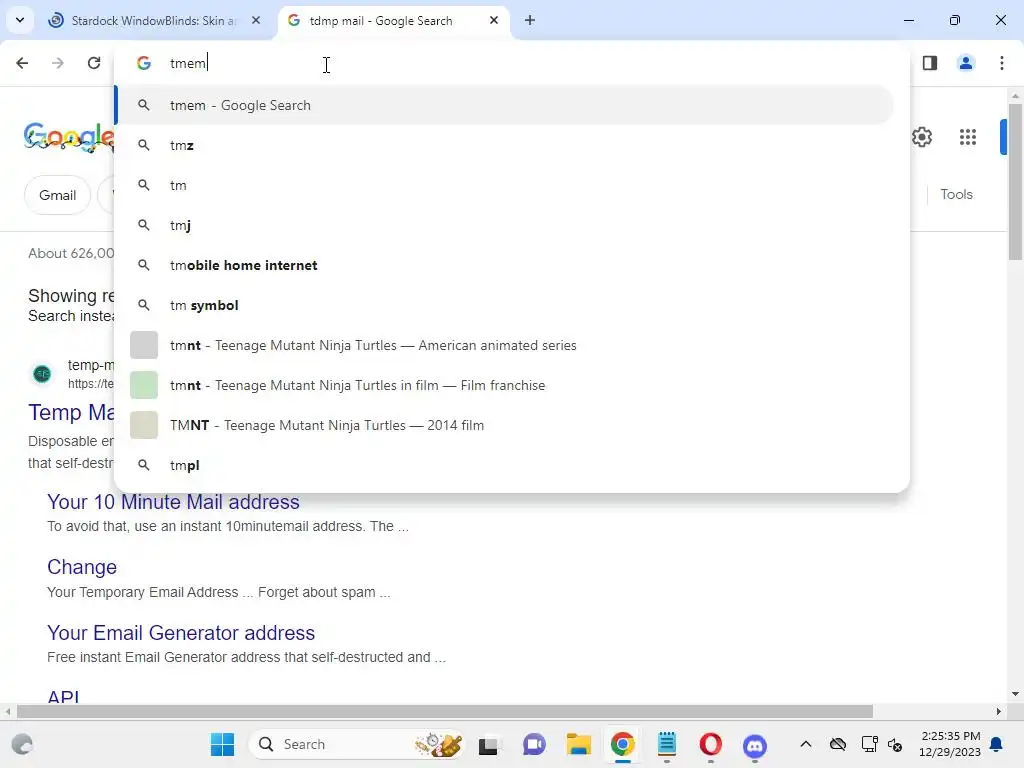Click the 2014 film thumbnail image
This screenshot has height=768, width=1024.
pos(144,425)
